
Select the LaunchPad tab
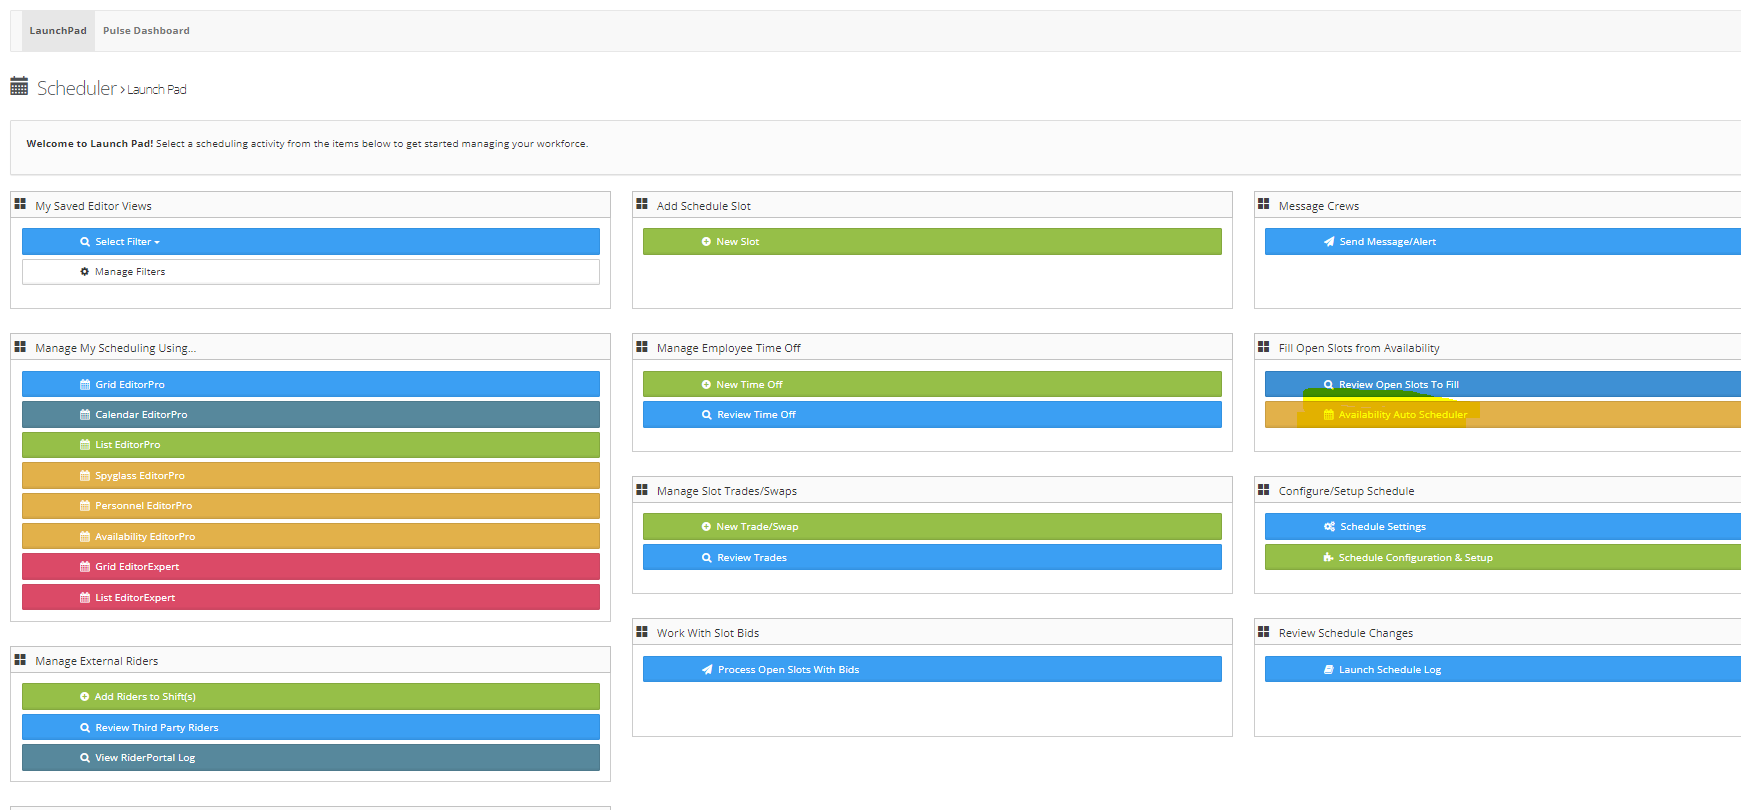tap(58, 31)
